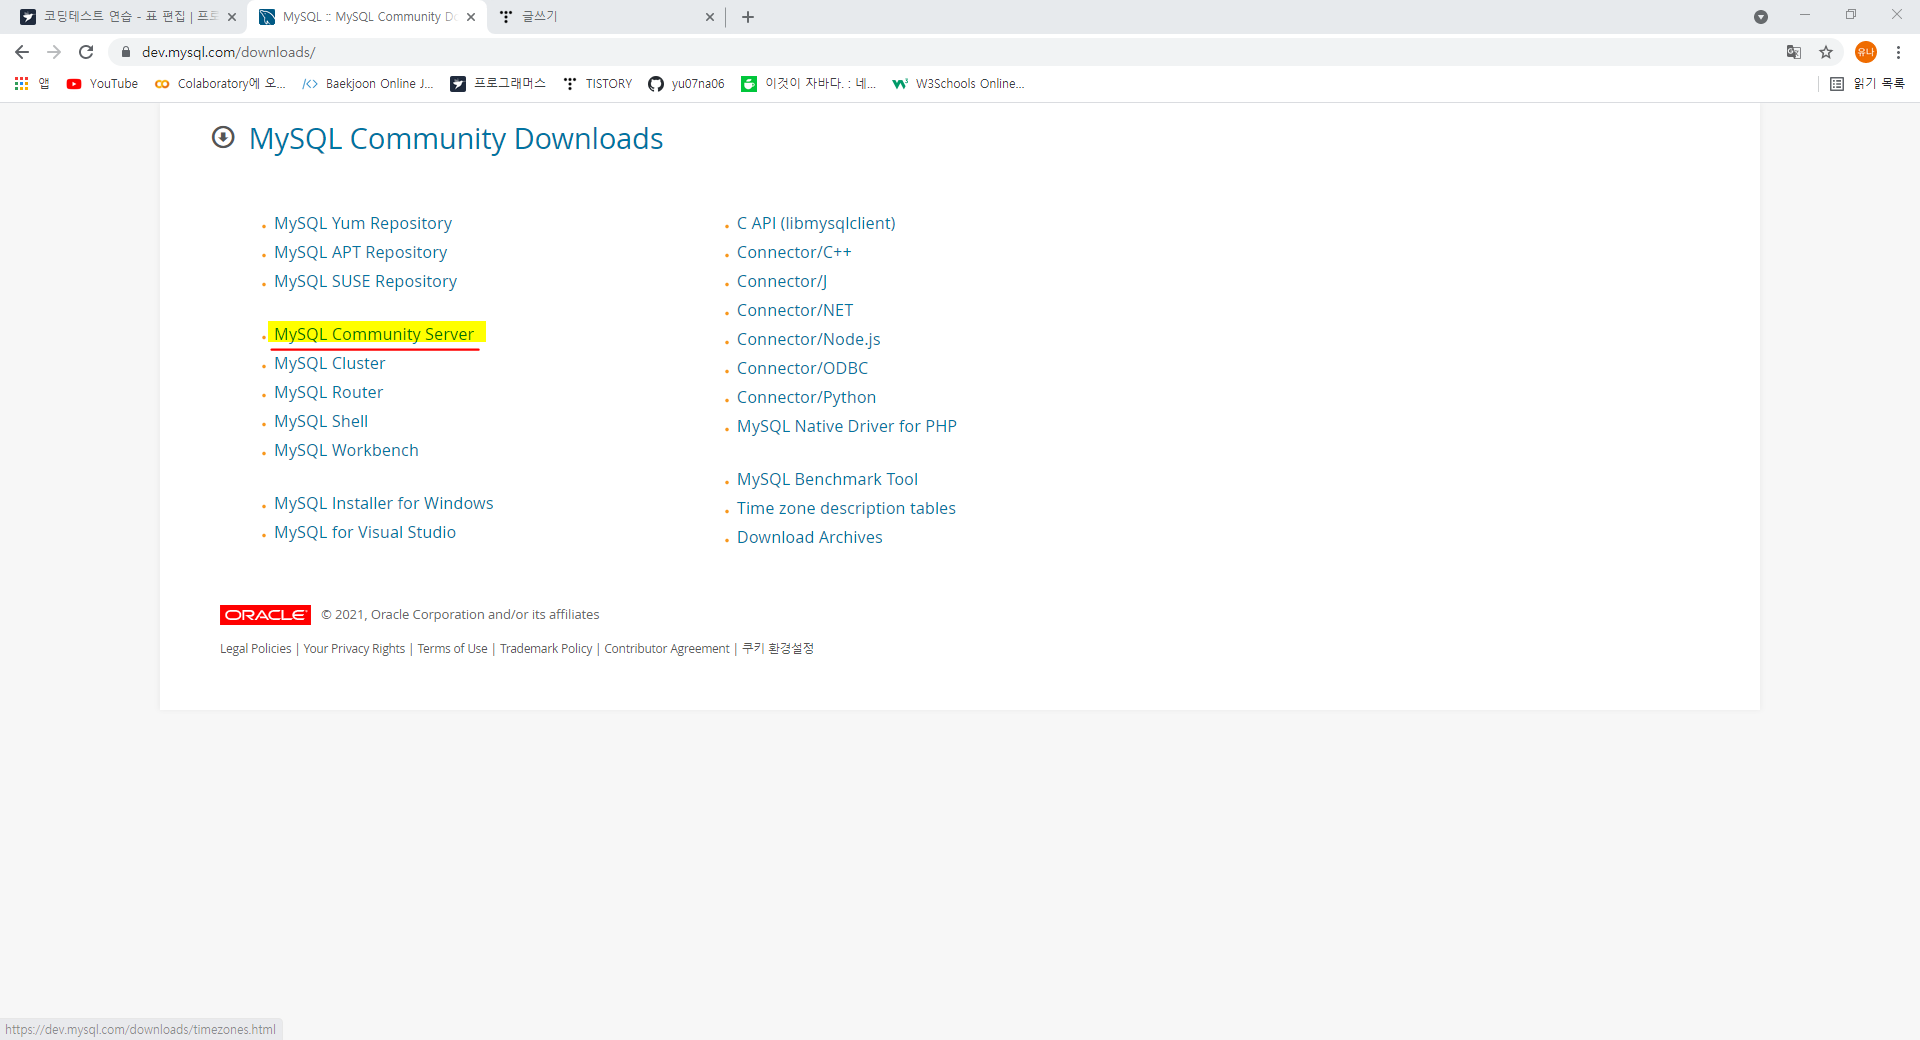Open the reading list (읽기 목록)

[1867, 84]
